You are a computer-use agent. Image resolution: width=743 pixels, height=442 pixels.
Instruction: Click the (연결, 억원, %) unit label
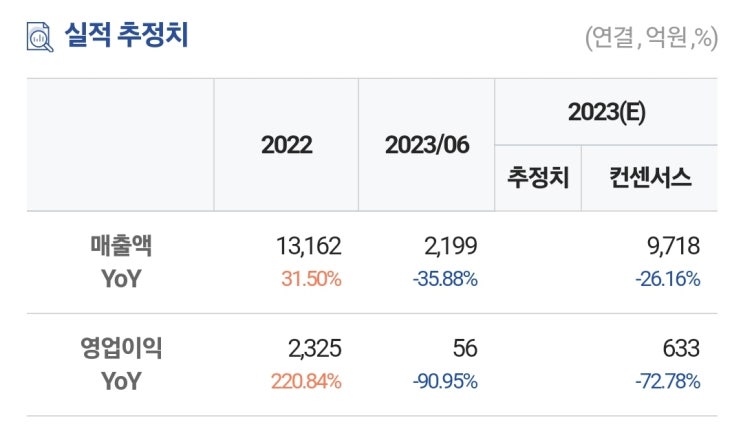tap(651, 37)
